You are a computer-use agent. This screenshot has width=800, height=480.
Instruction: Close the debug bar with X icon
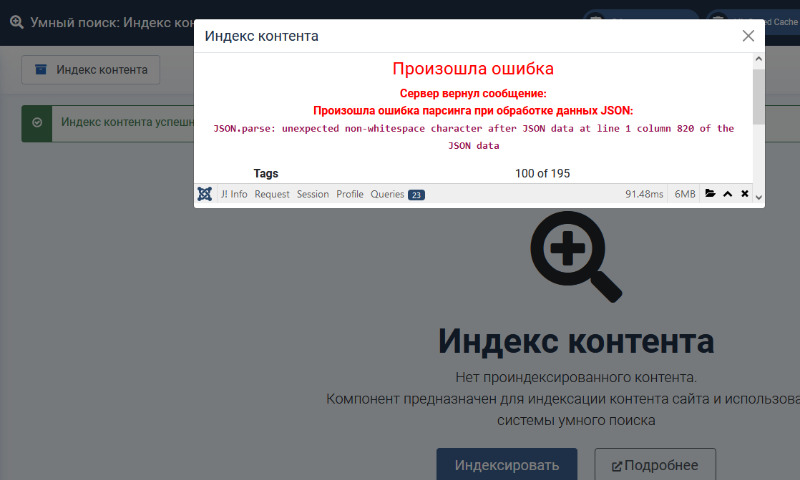(744, 194)
